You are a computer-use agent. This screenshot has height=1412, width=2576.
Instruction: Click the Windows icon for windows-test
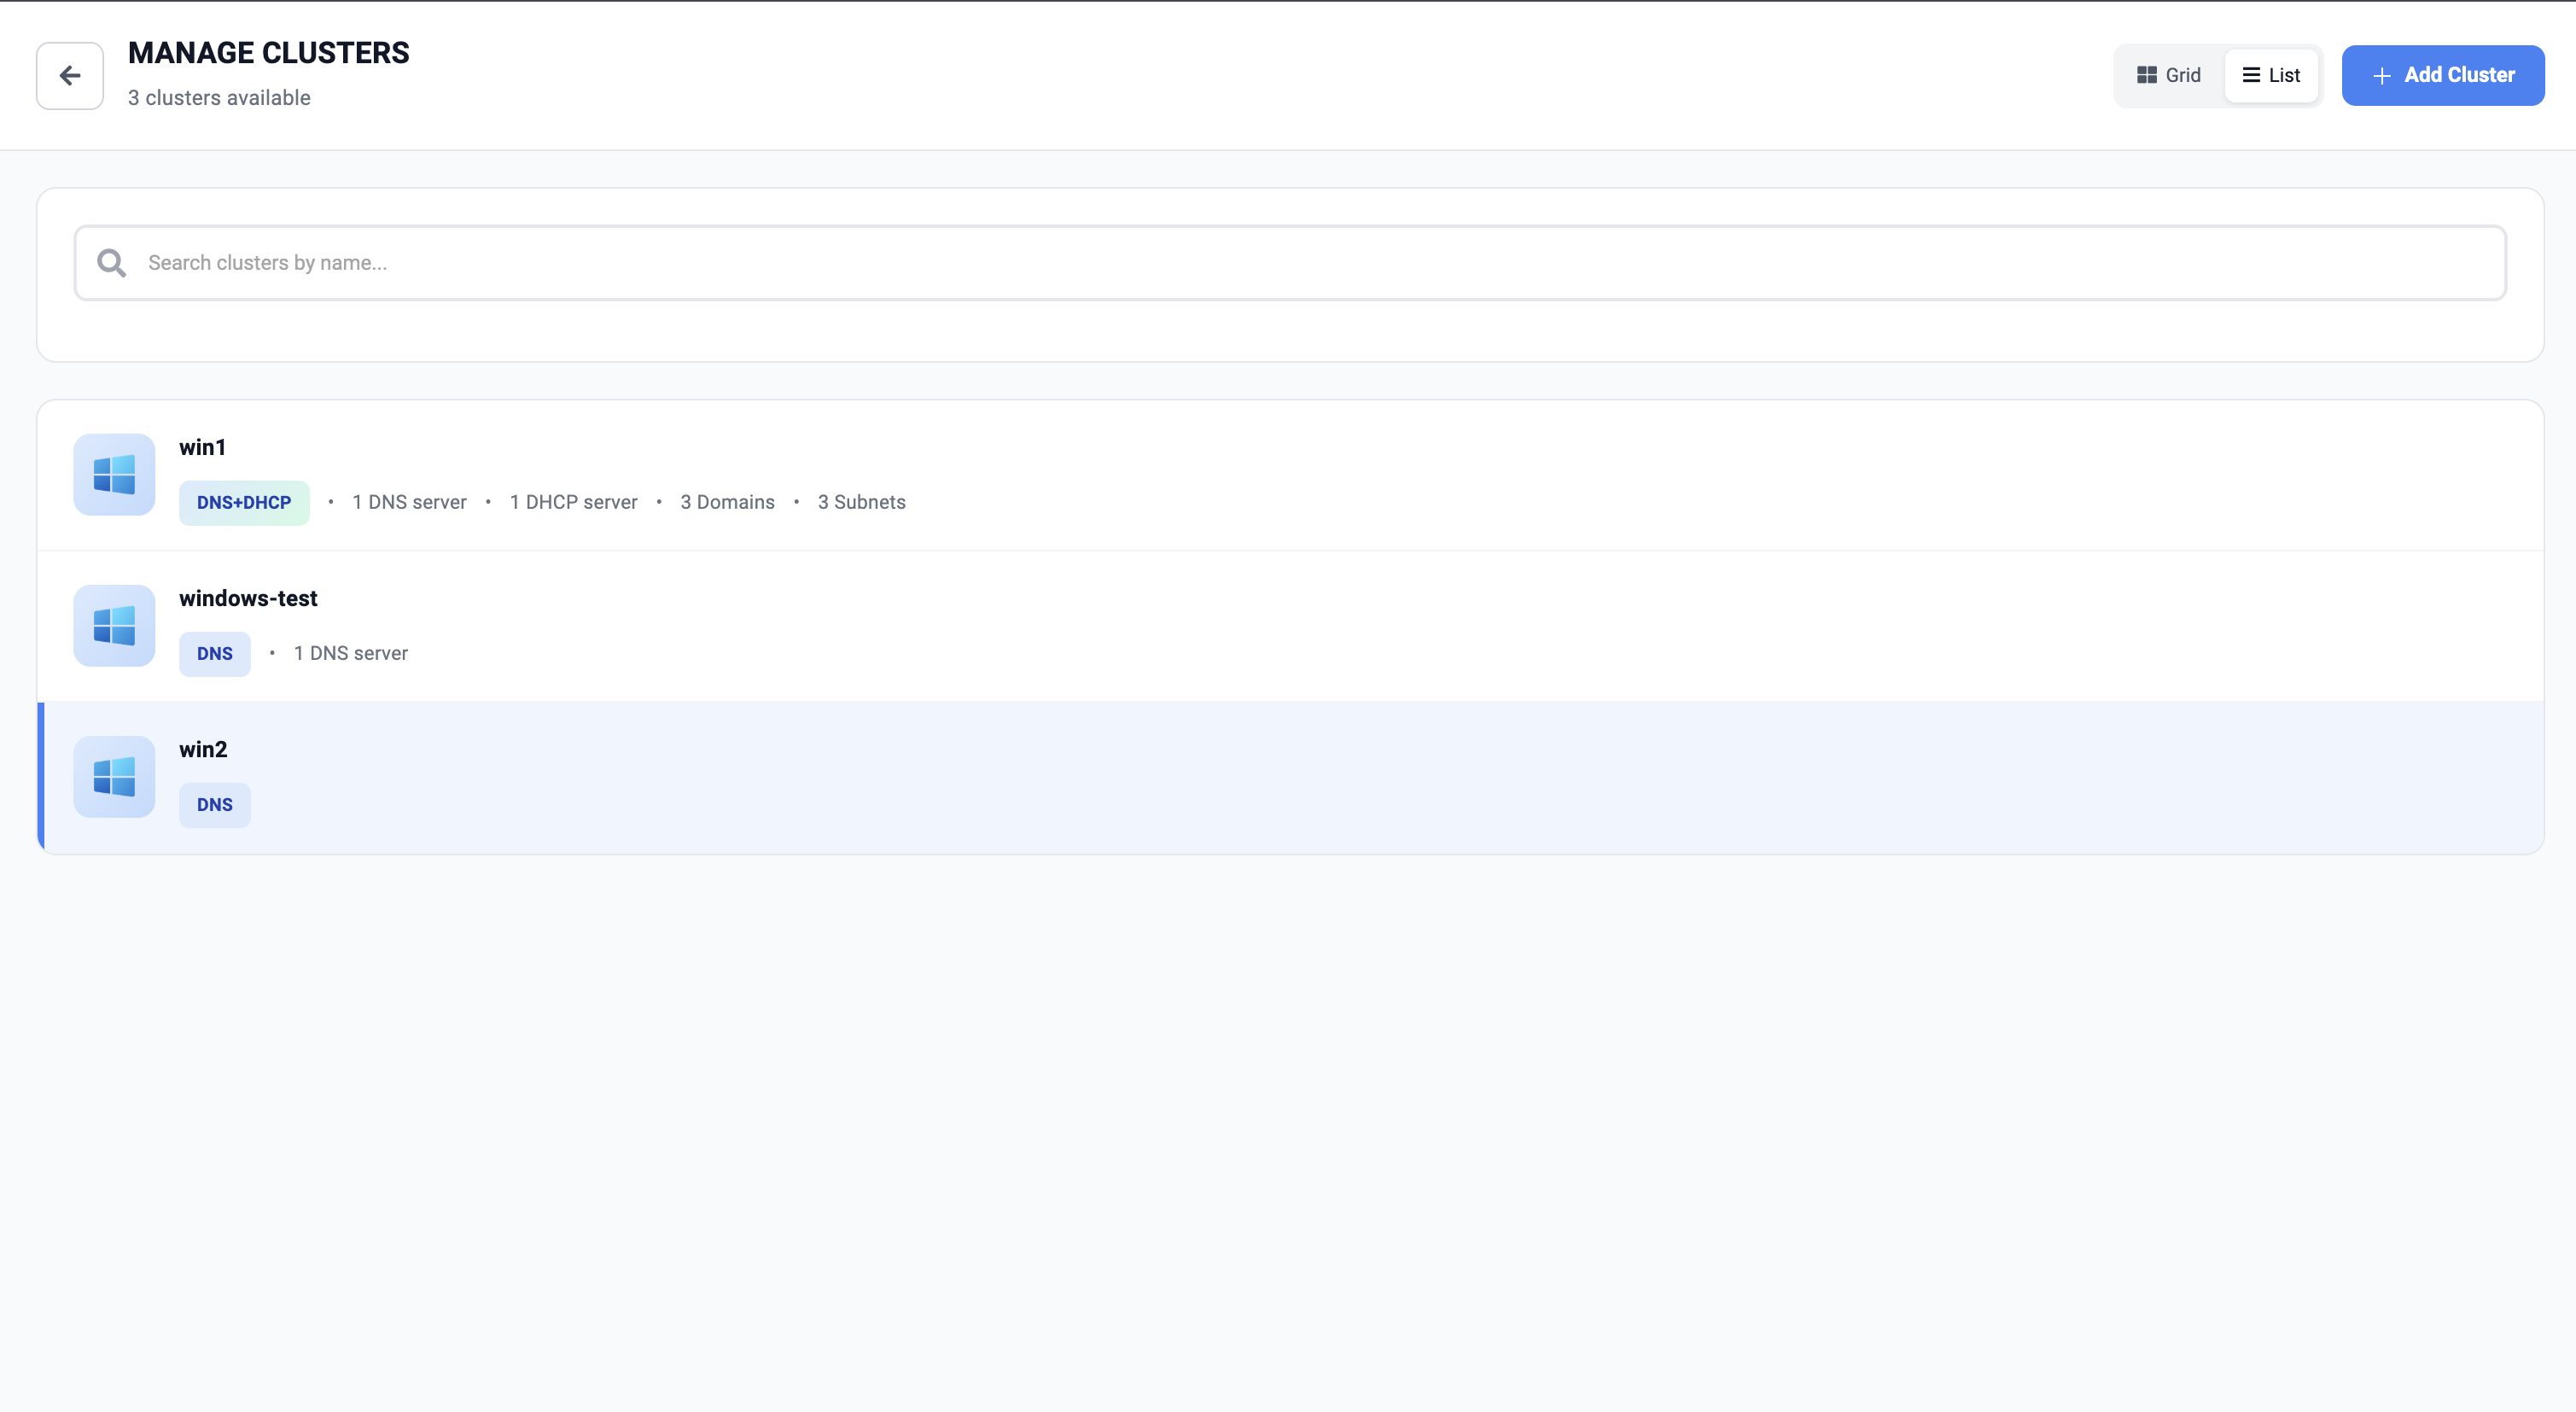114,626
